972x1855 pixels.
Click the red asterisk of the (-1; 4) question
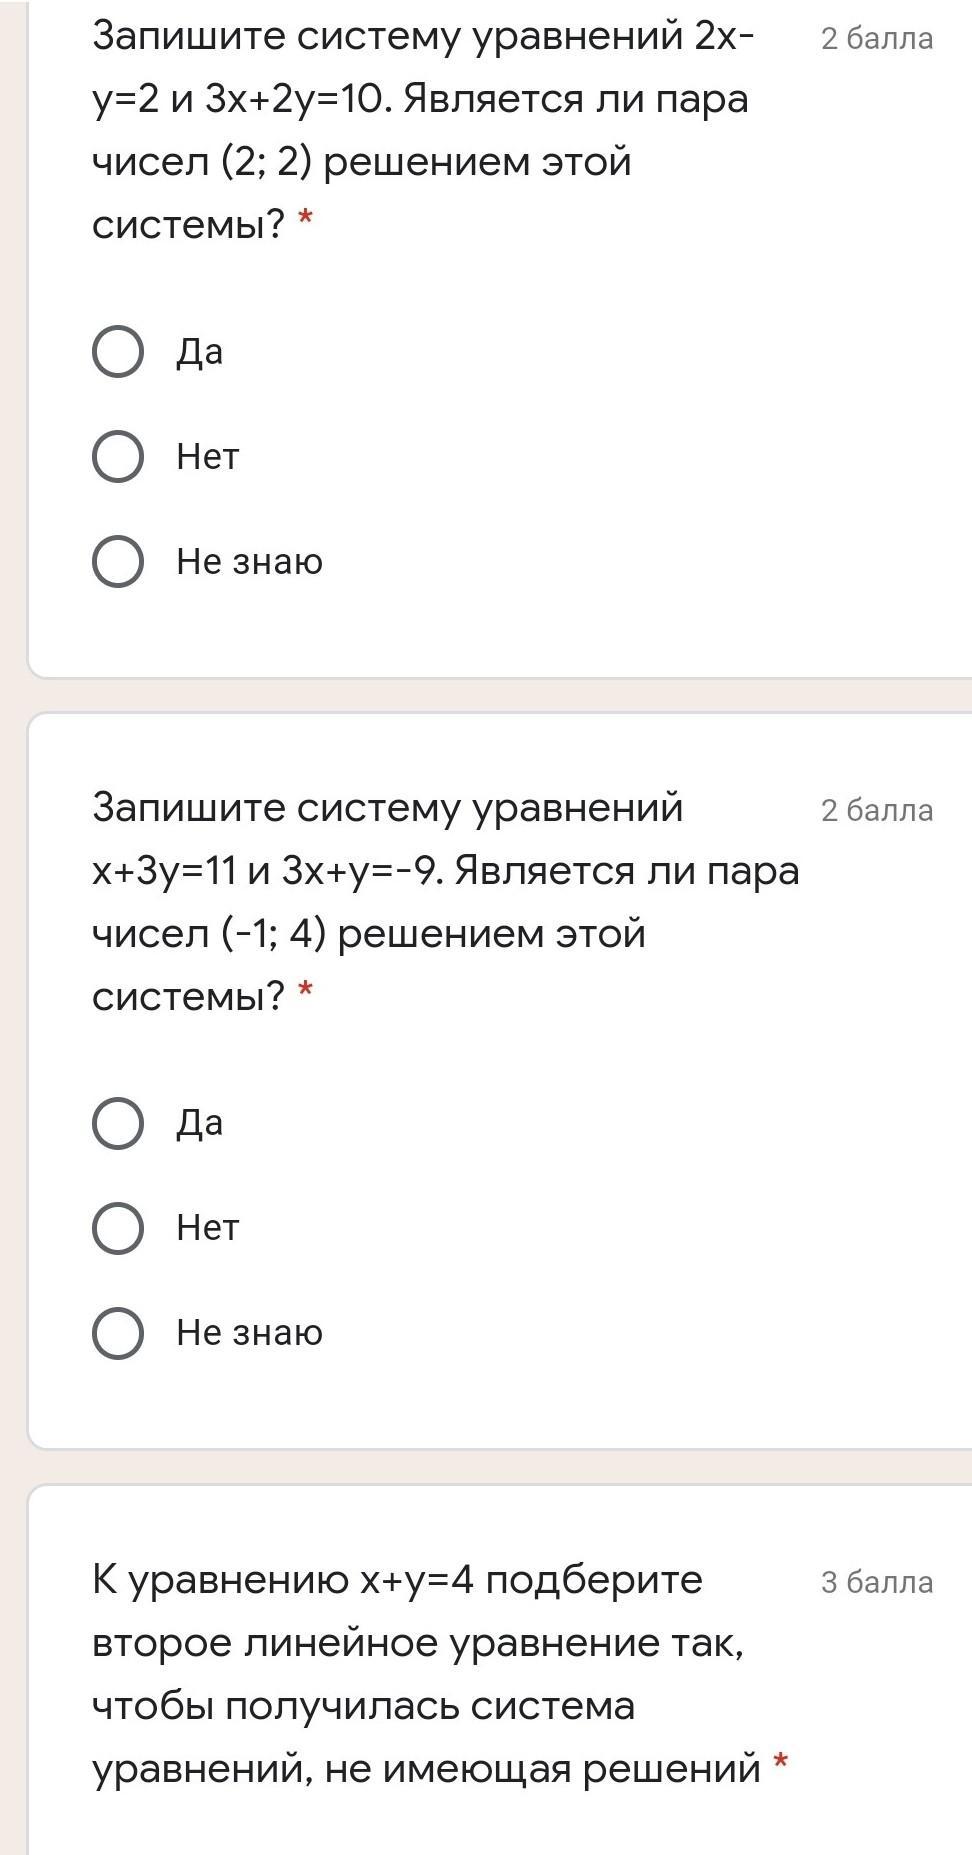tap(306, 991)
